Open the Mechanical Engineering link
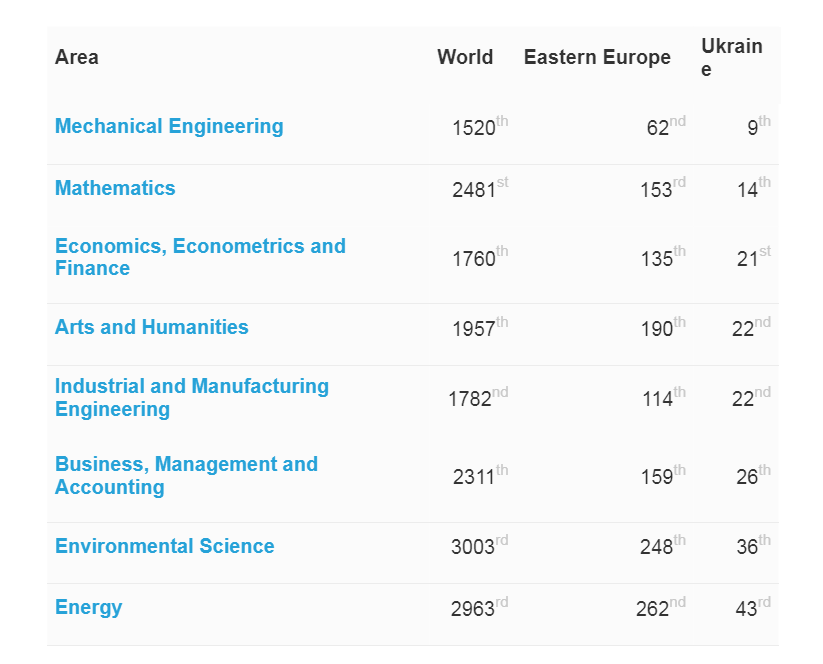This screenshot has width=823, height=664. tap(169, 127)
